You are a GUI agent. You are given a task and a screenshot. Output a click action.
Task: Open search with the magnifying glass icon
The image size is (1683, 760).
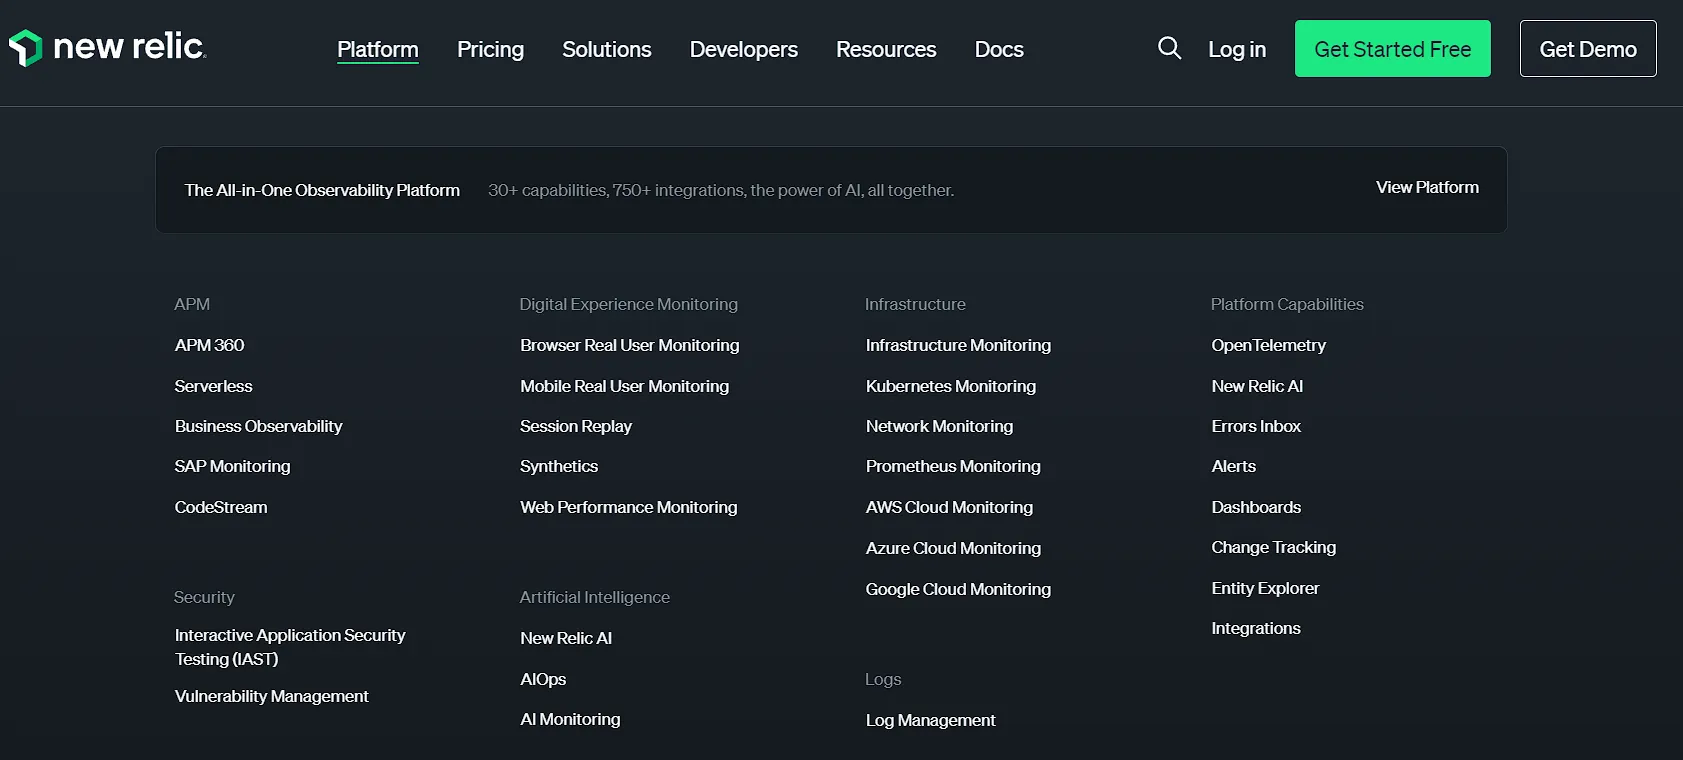click(x=1169, y=48)
